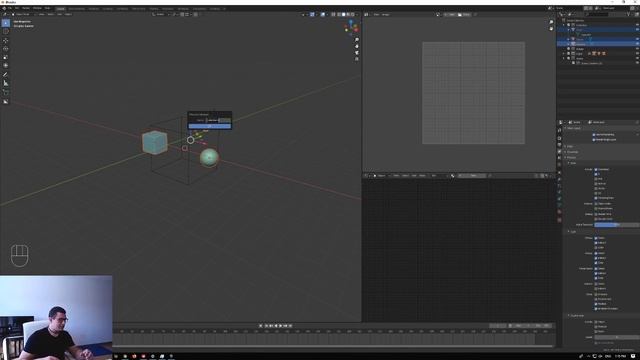
Task: Collapse the View Layer panel
Action: (x=573, y=128)
